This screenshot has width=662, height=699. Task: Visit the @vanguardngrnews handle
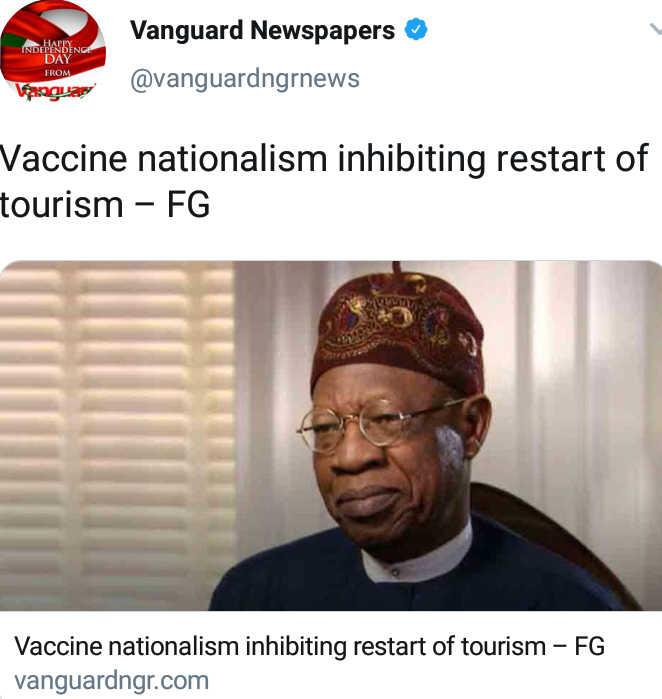(245, 79)
